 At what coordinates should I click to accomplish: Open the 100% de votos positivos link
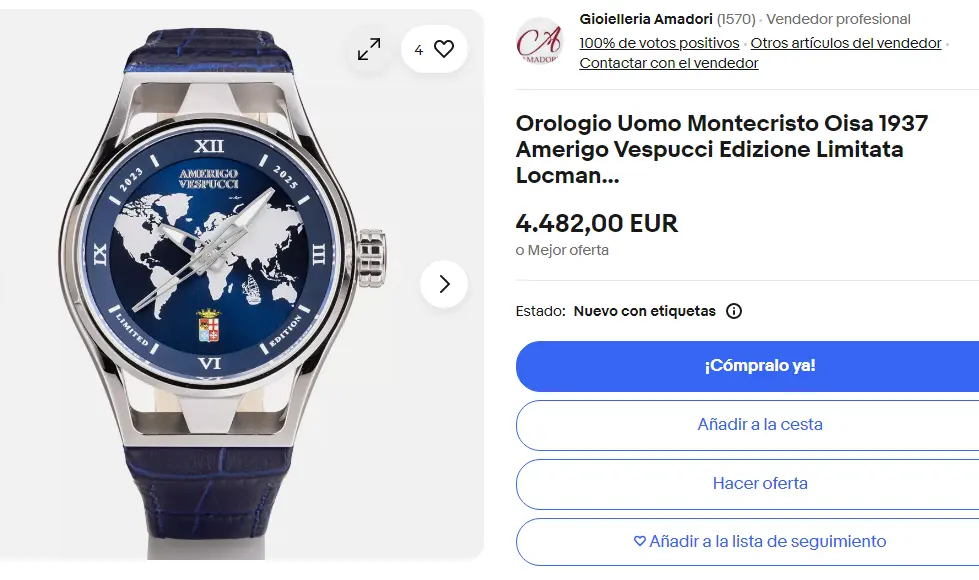click(659, 43)
